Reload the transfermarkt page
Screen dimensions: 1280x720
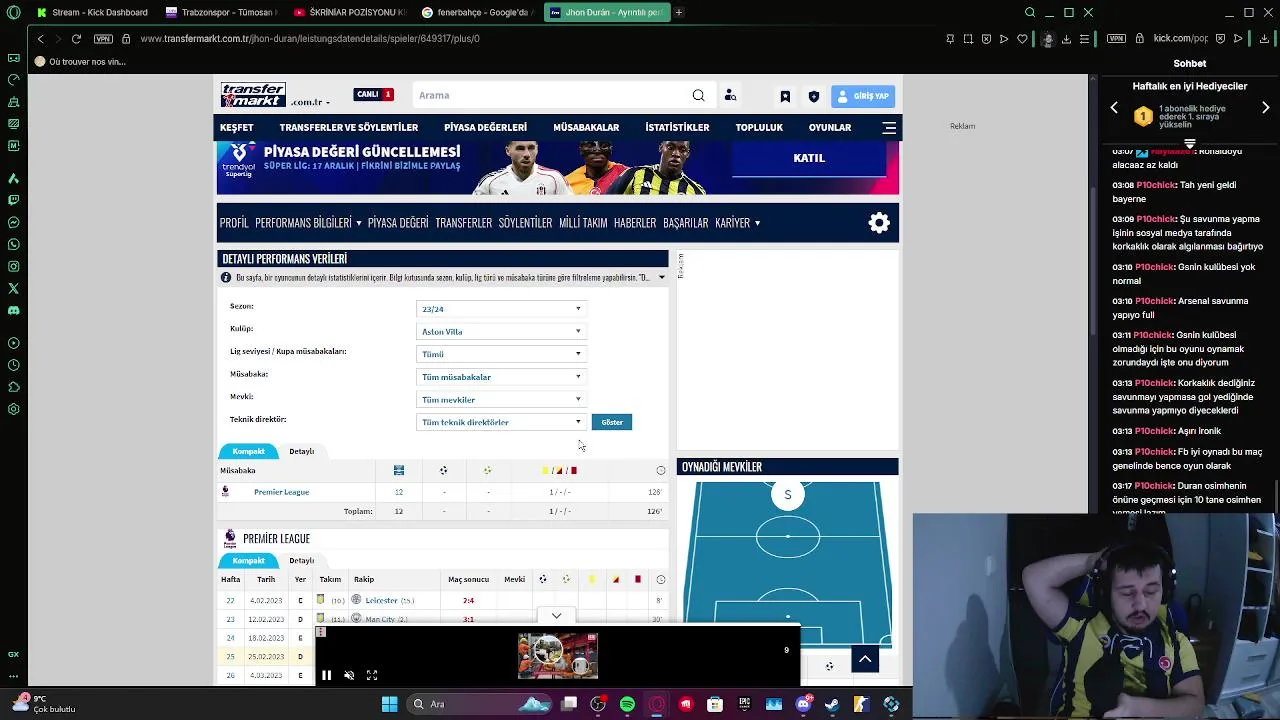76,38
